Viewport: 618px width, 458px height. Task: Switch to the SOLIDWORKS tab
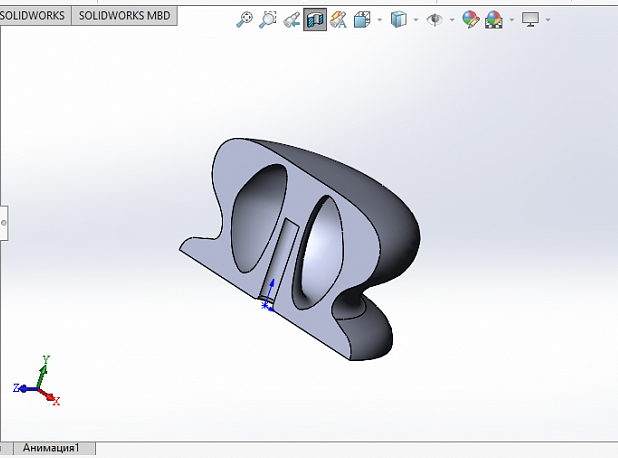coord(32,16)
